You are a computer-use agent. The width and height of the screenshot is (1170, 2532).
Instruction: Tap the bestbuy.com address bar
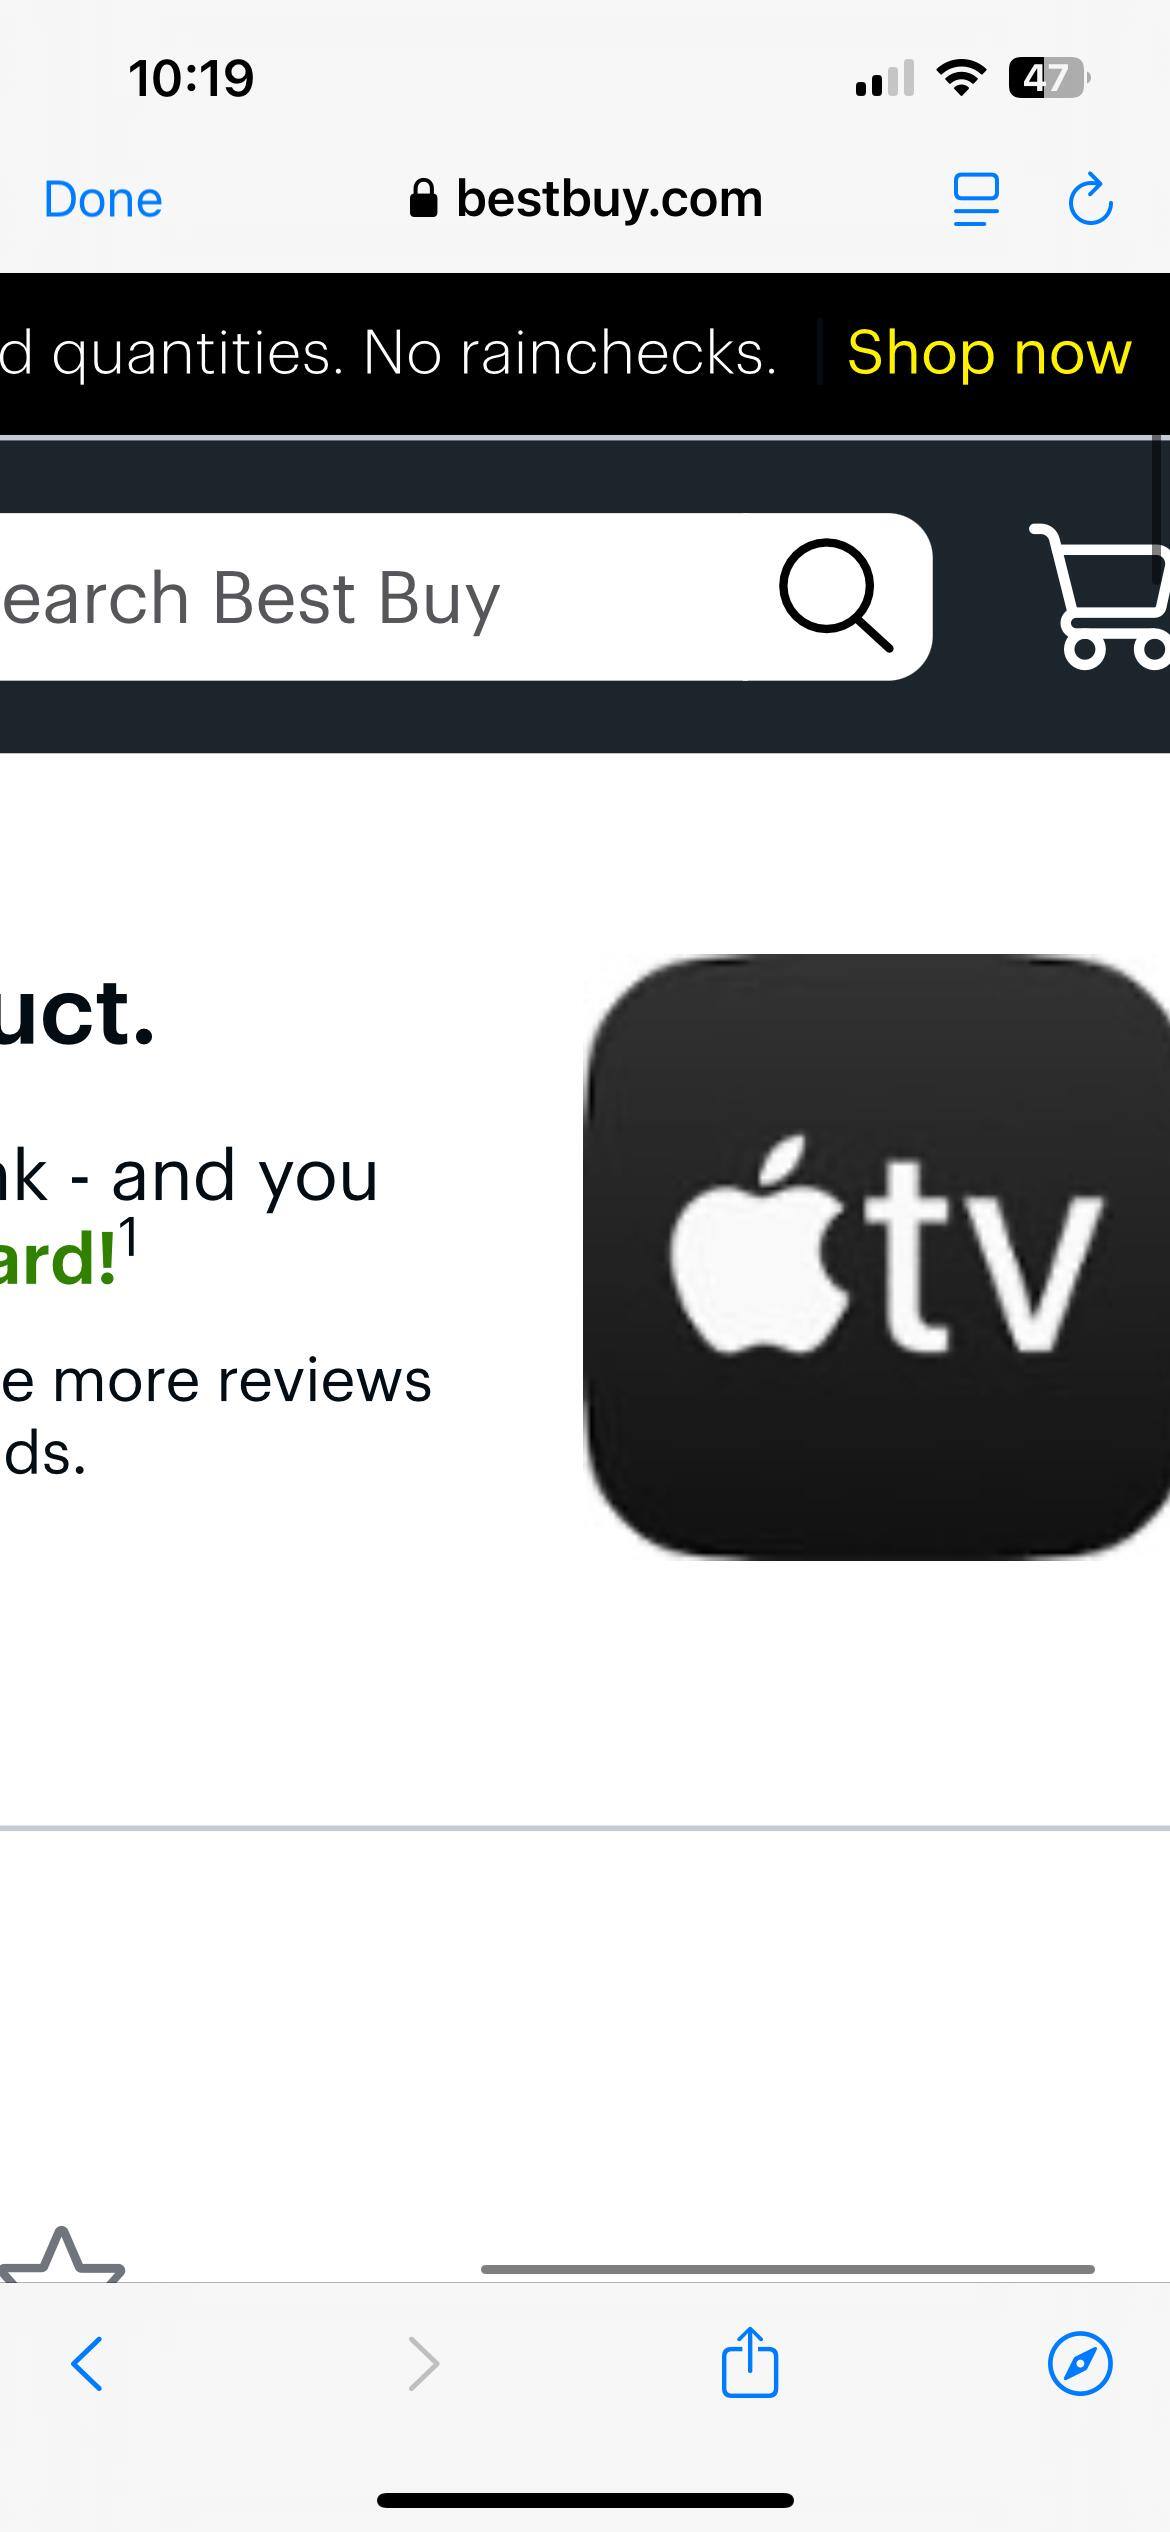coord(586,199)
